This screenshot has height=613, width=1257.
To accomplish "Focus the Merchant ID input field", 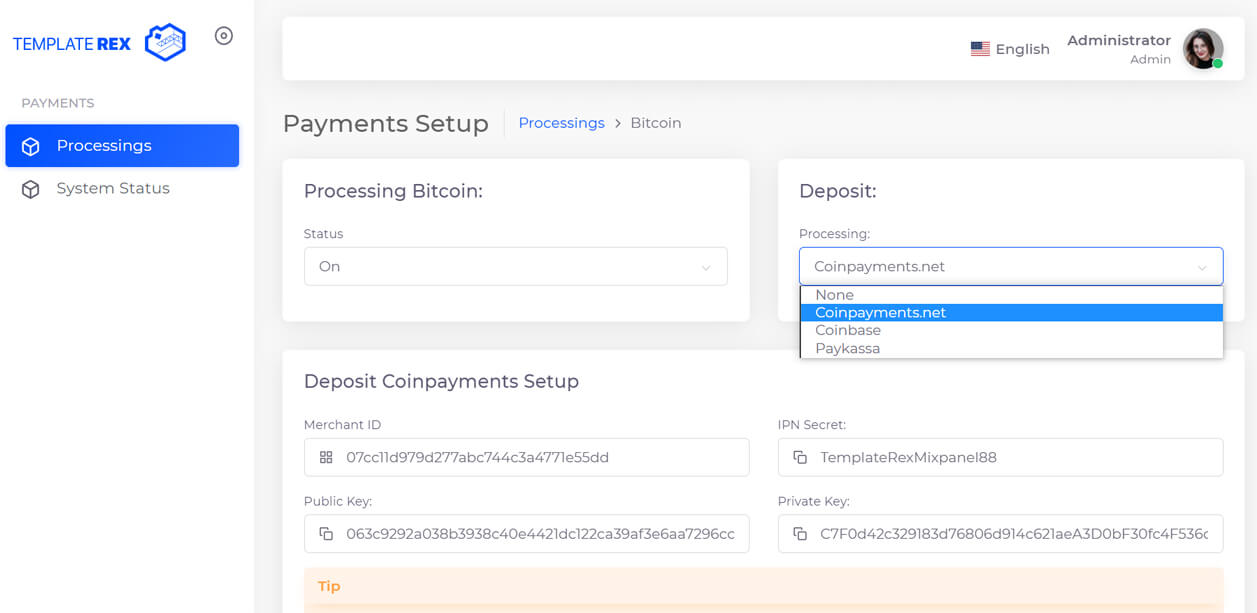I will [x=526, y=457].
